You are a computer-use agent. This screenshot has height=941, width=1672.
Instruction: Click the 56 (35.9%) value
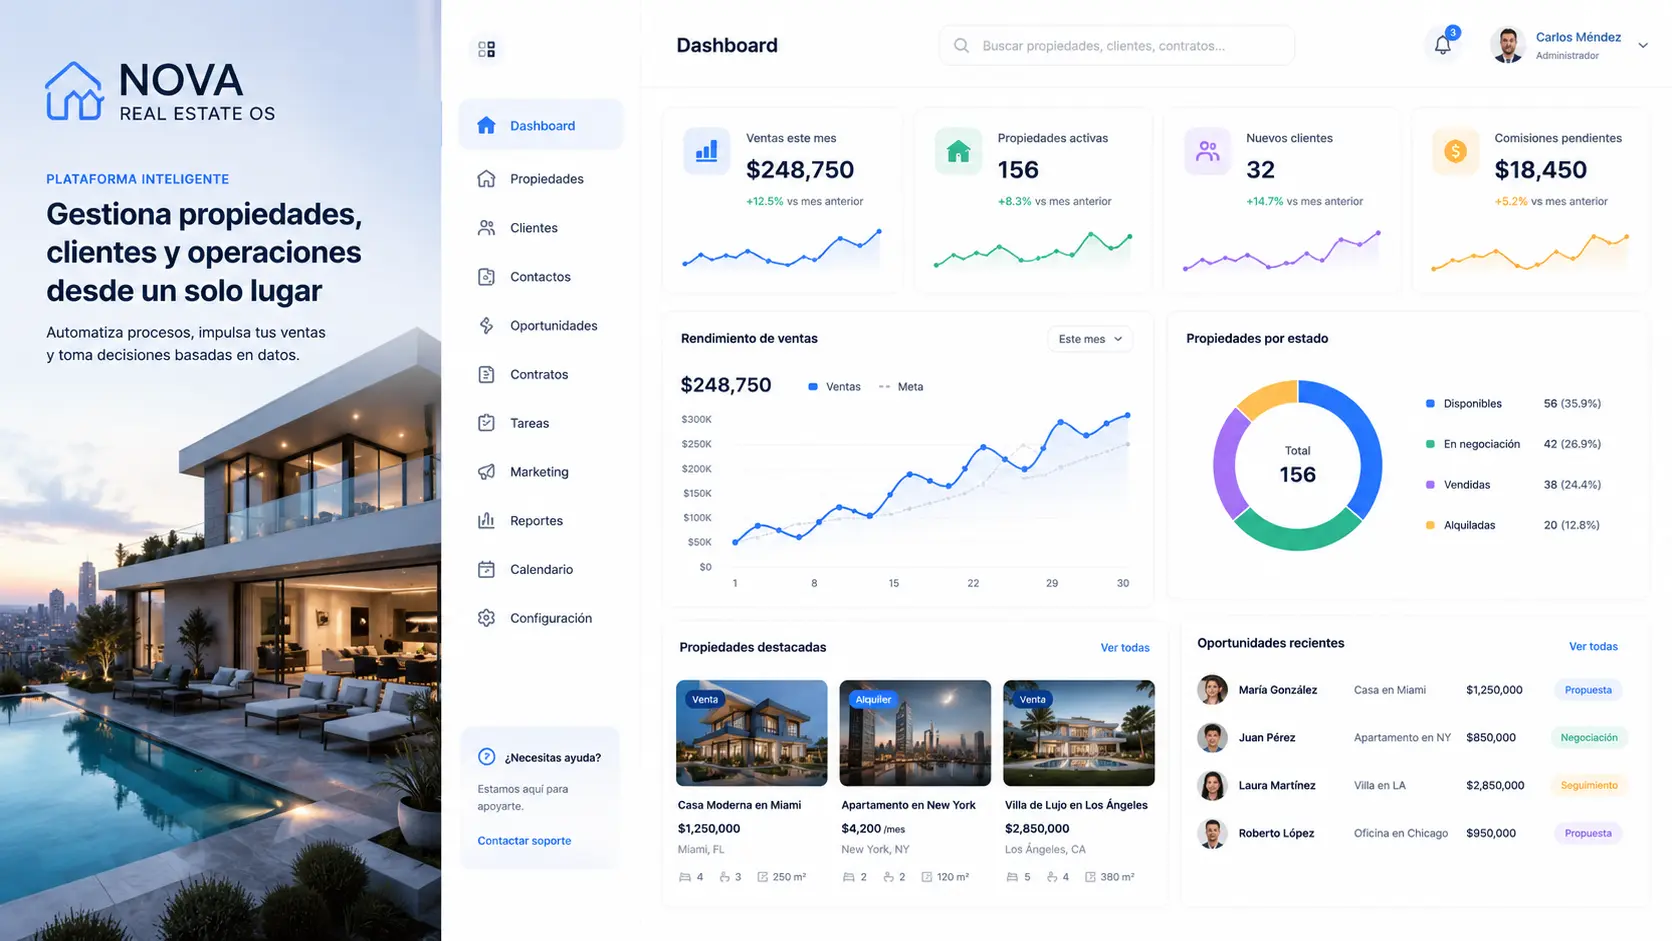pyautogui.click(x=1572, y=404)
